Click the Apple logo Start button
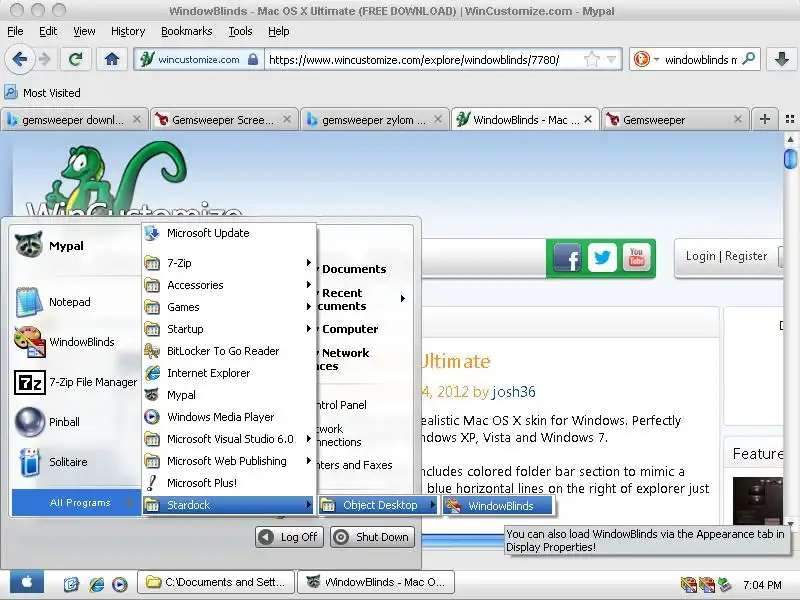800x600 pixels. pos(27,582)
